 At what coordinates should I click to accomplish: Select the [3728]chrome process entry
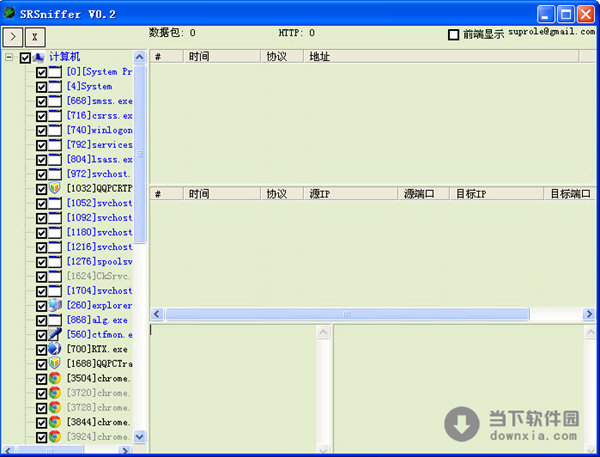99,408
